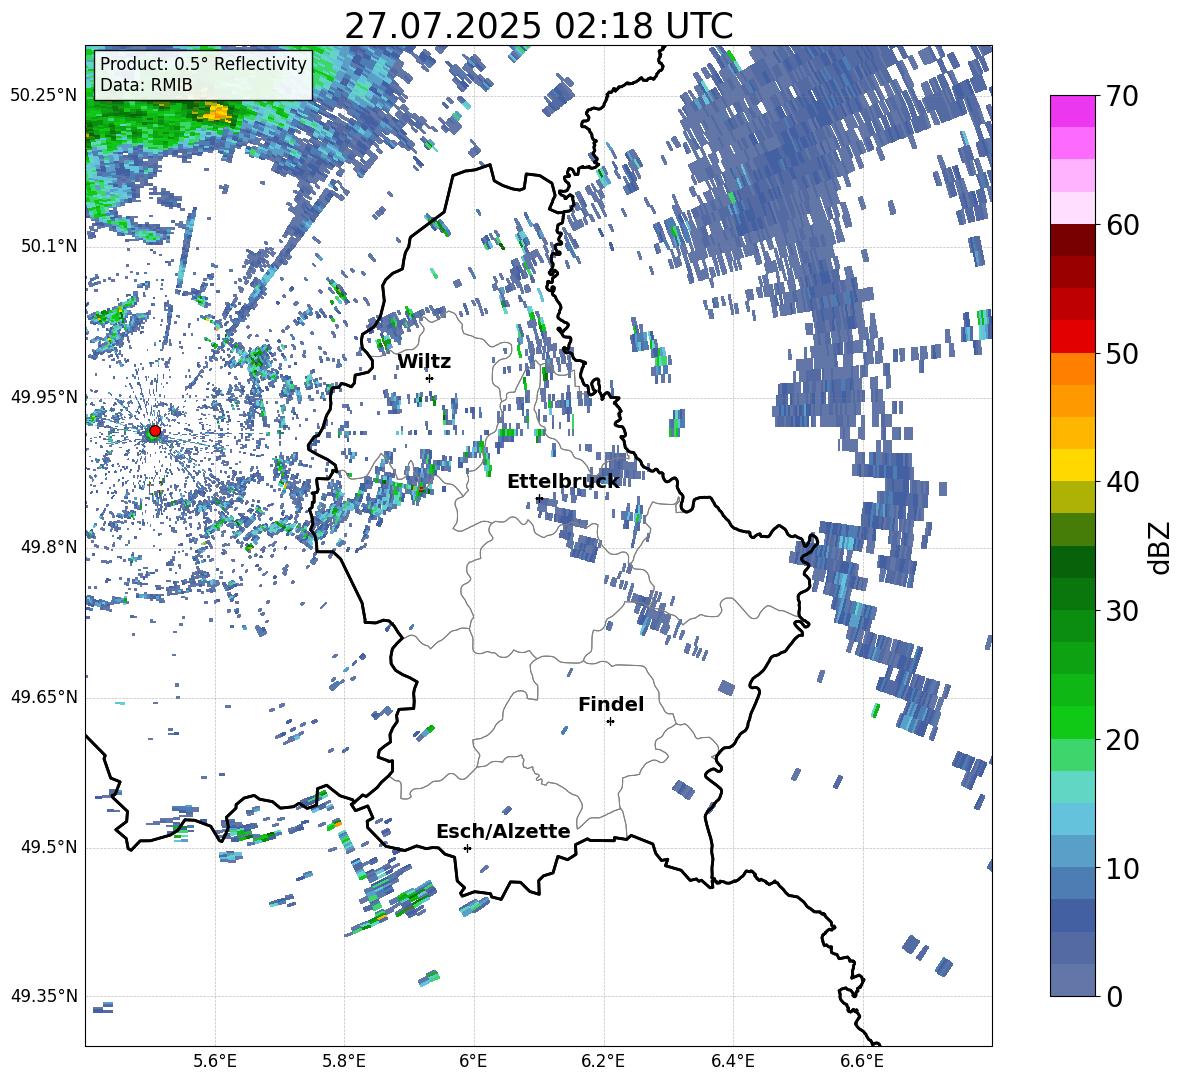The image size is (1184, 1081).
Task: Click the 70 value on the colorbar
Action: [x=1122, y=97]
